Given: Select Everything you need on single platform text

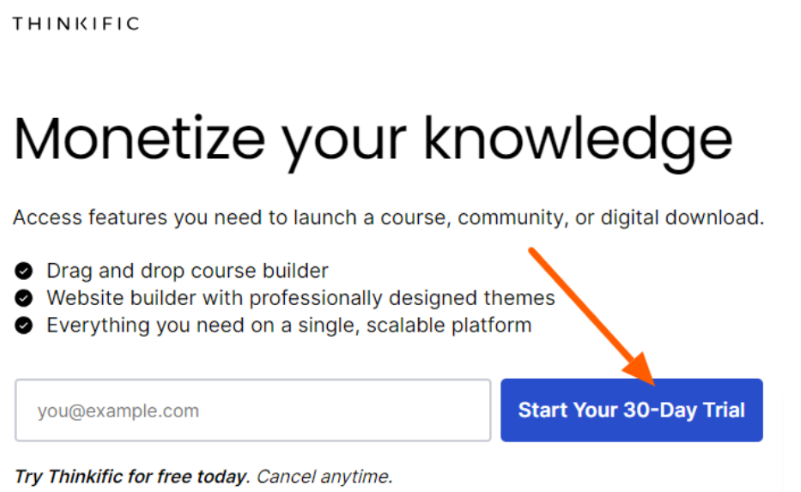Looking at the screenshot, I should [289, 325].
